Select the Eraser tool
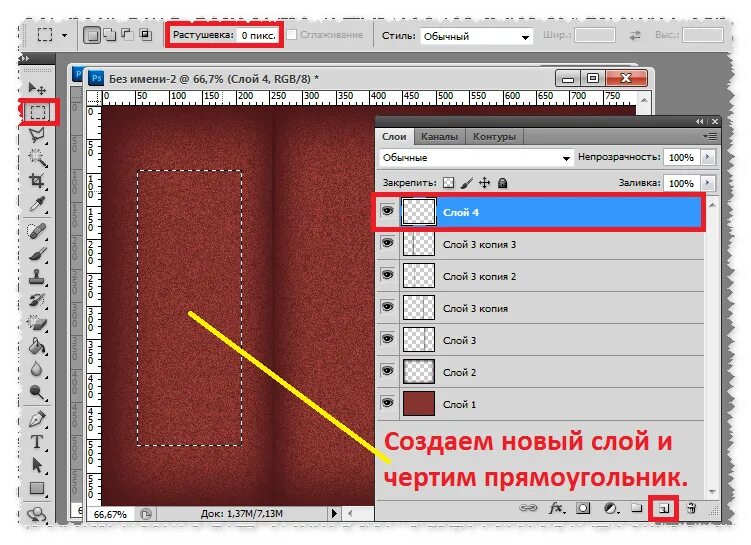This screenshot has height=545, width=751. coord(37,323)
